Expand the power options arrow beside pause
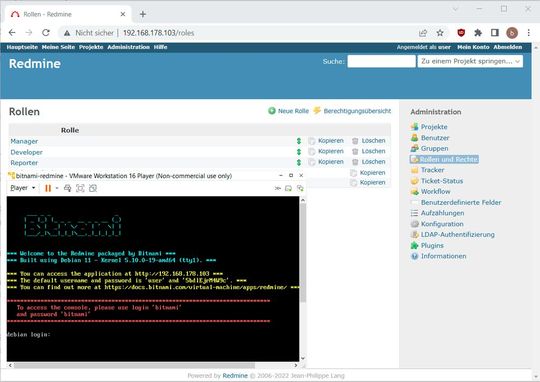Screen dimensions: 540x382 pyautogui.click(x=57, y=188)
